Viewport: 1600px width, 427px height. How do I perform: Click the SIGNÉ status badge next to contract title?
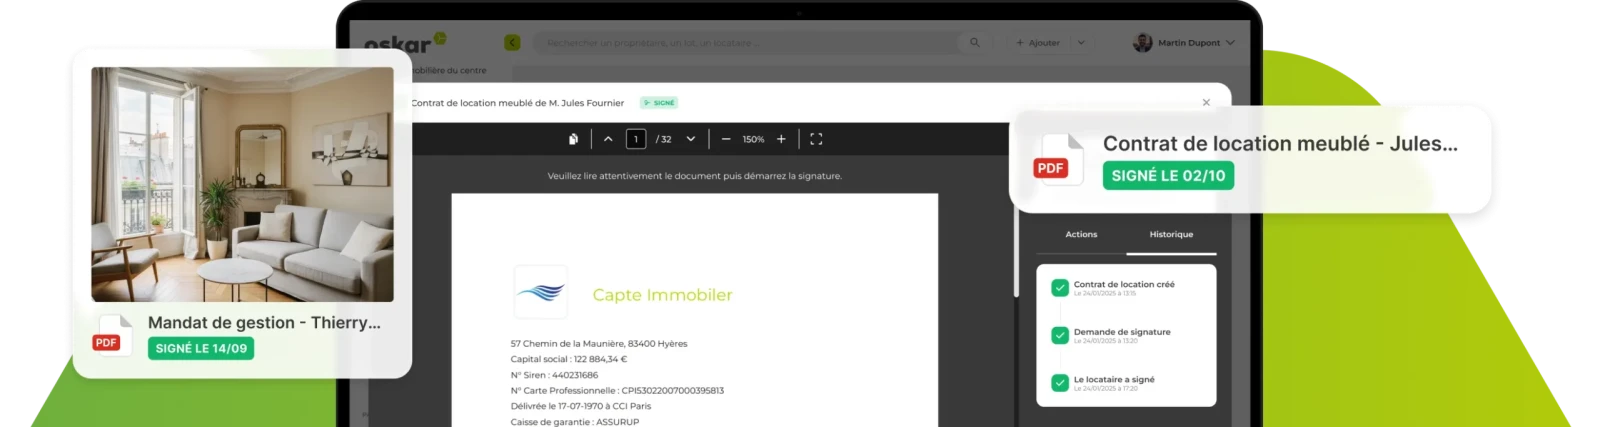(x=660, y=102)
